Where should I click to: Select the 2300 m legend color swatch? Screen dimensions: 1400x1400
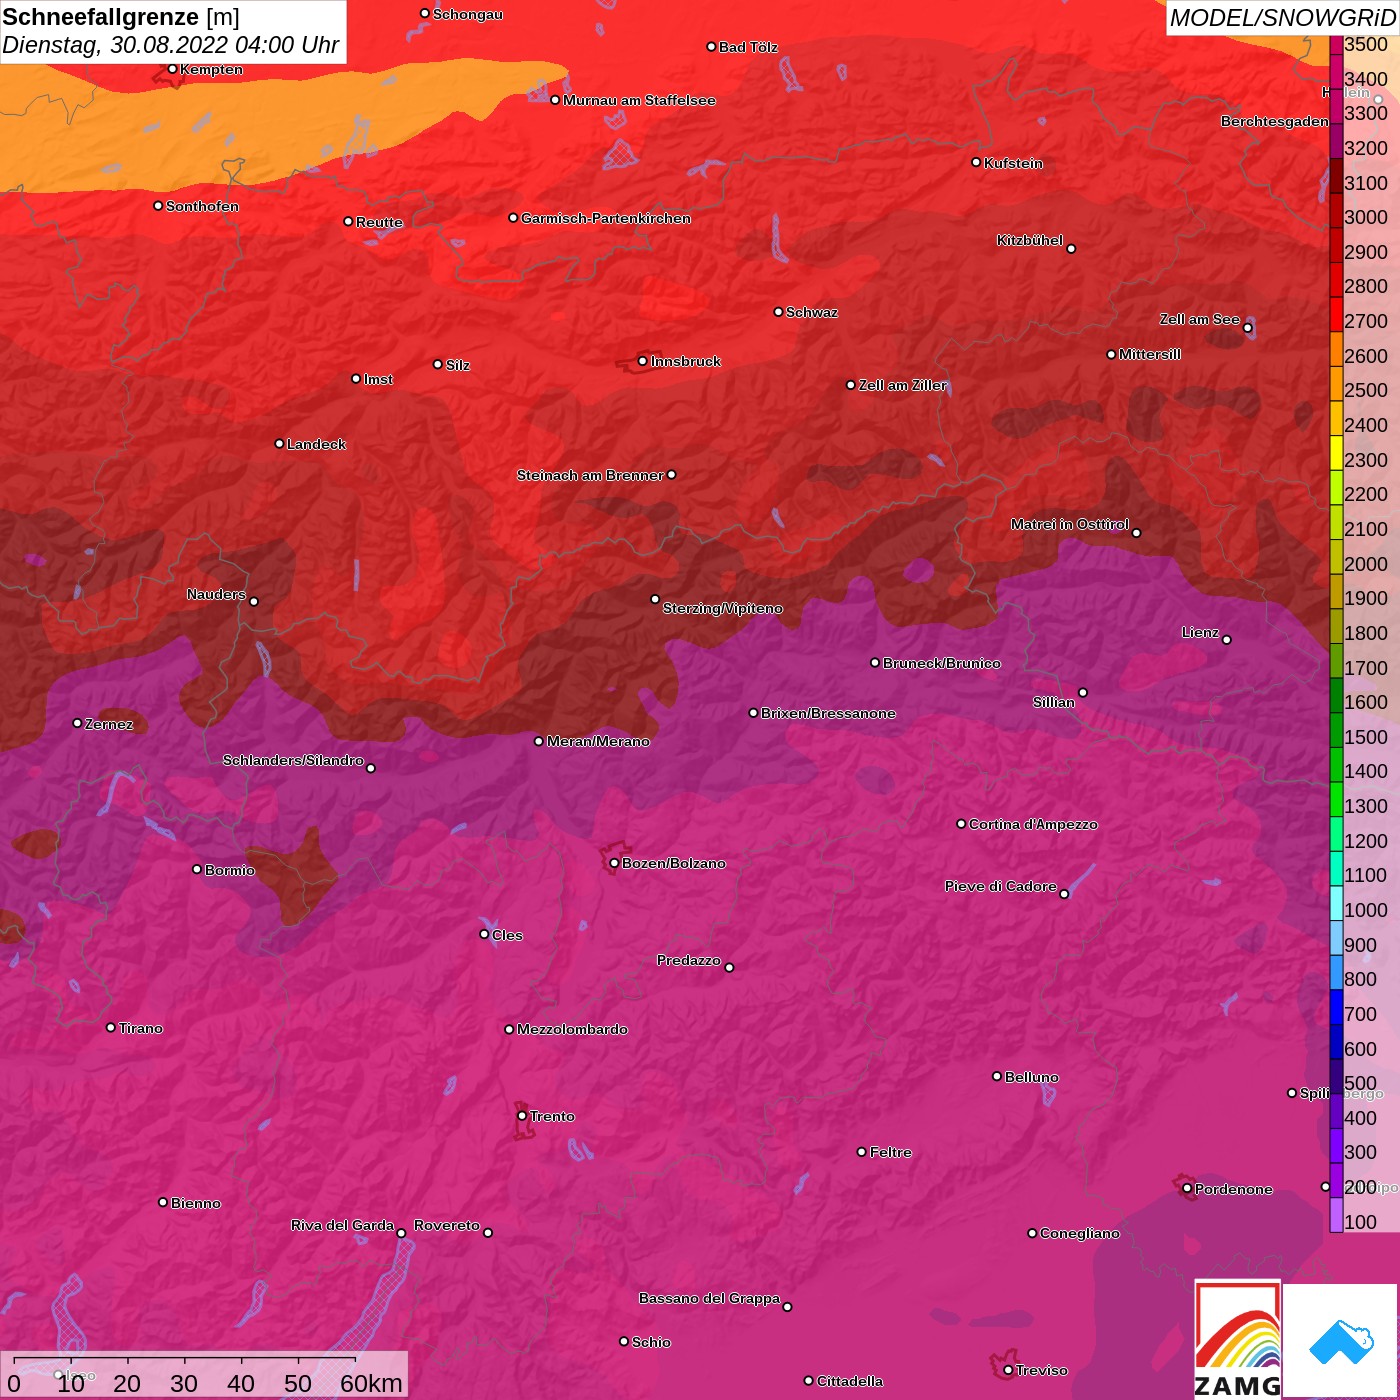[x=1336, y=453]
